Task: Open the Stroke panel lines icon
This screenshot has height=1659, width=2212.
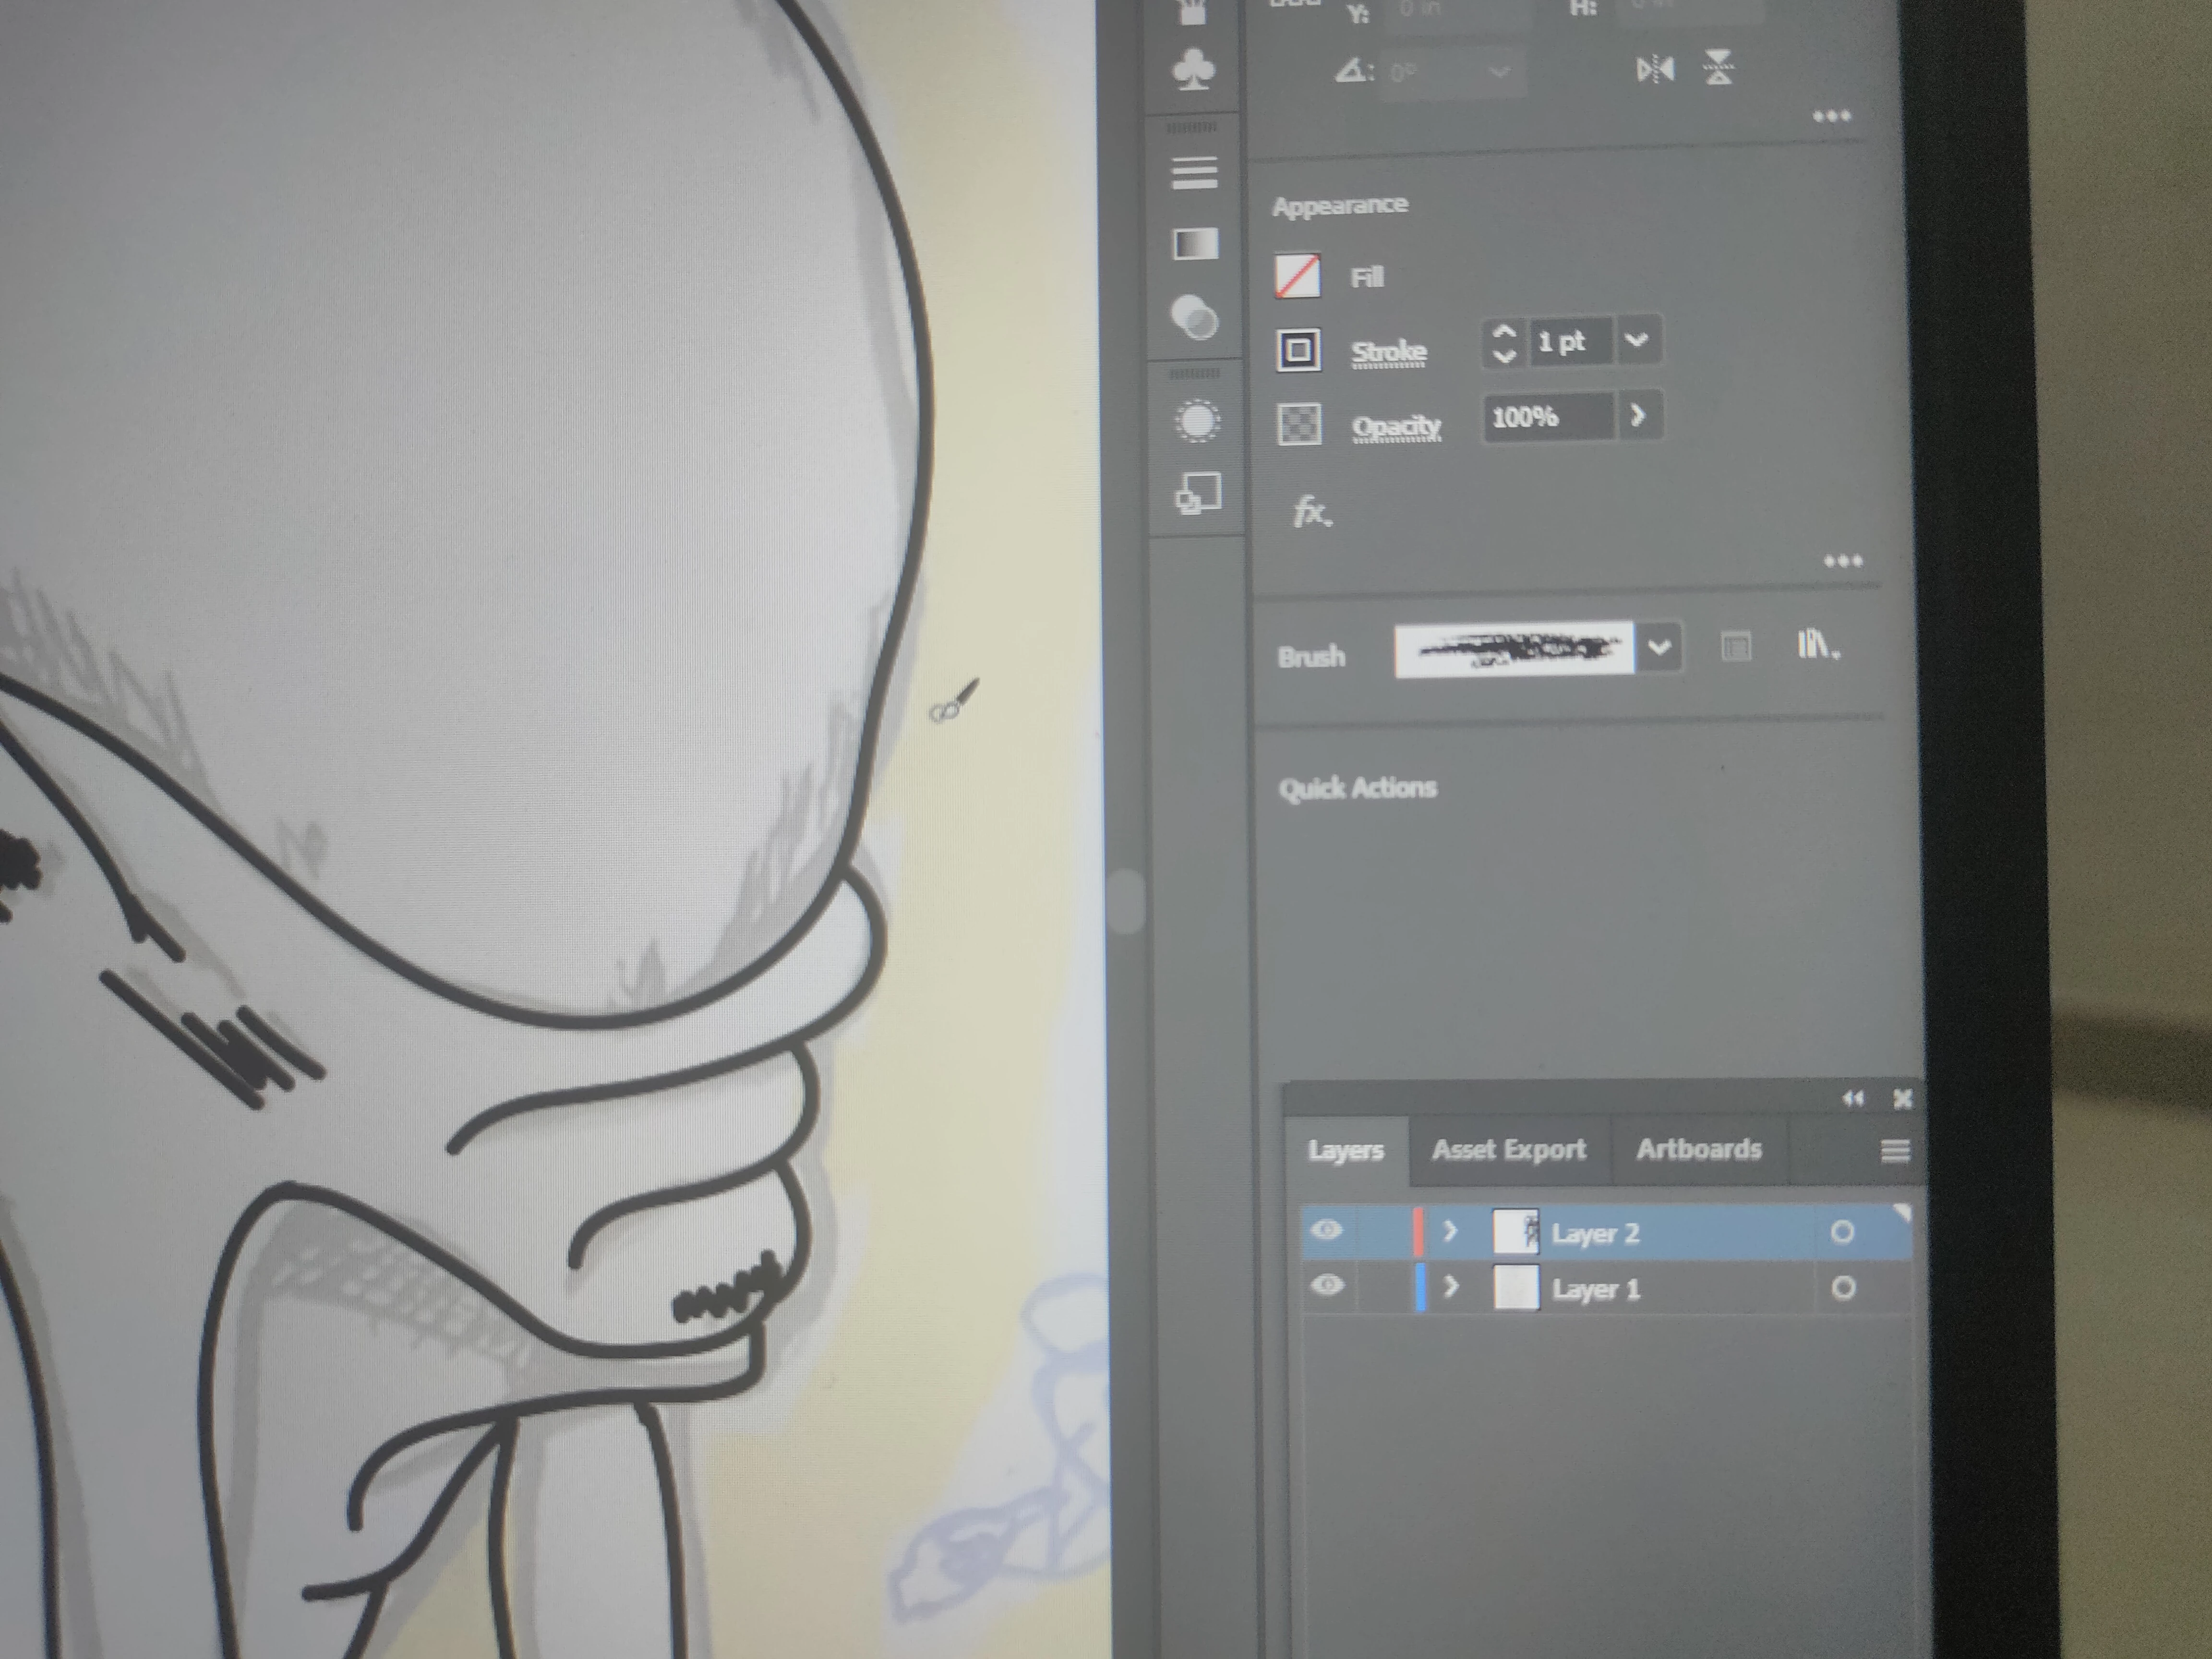Action: click(x=1194, y=172)
